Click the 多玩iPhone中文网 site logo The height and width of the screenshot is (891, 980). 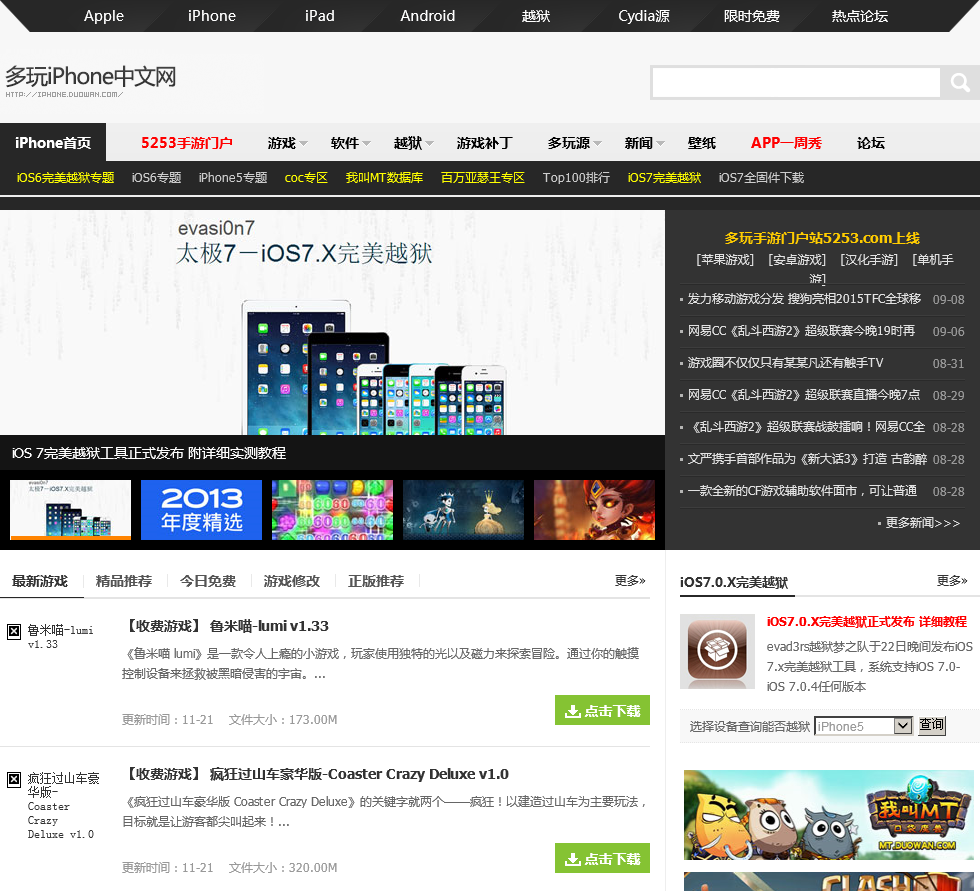91,81
